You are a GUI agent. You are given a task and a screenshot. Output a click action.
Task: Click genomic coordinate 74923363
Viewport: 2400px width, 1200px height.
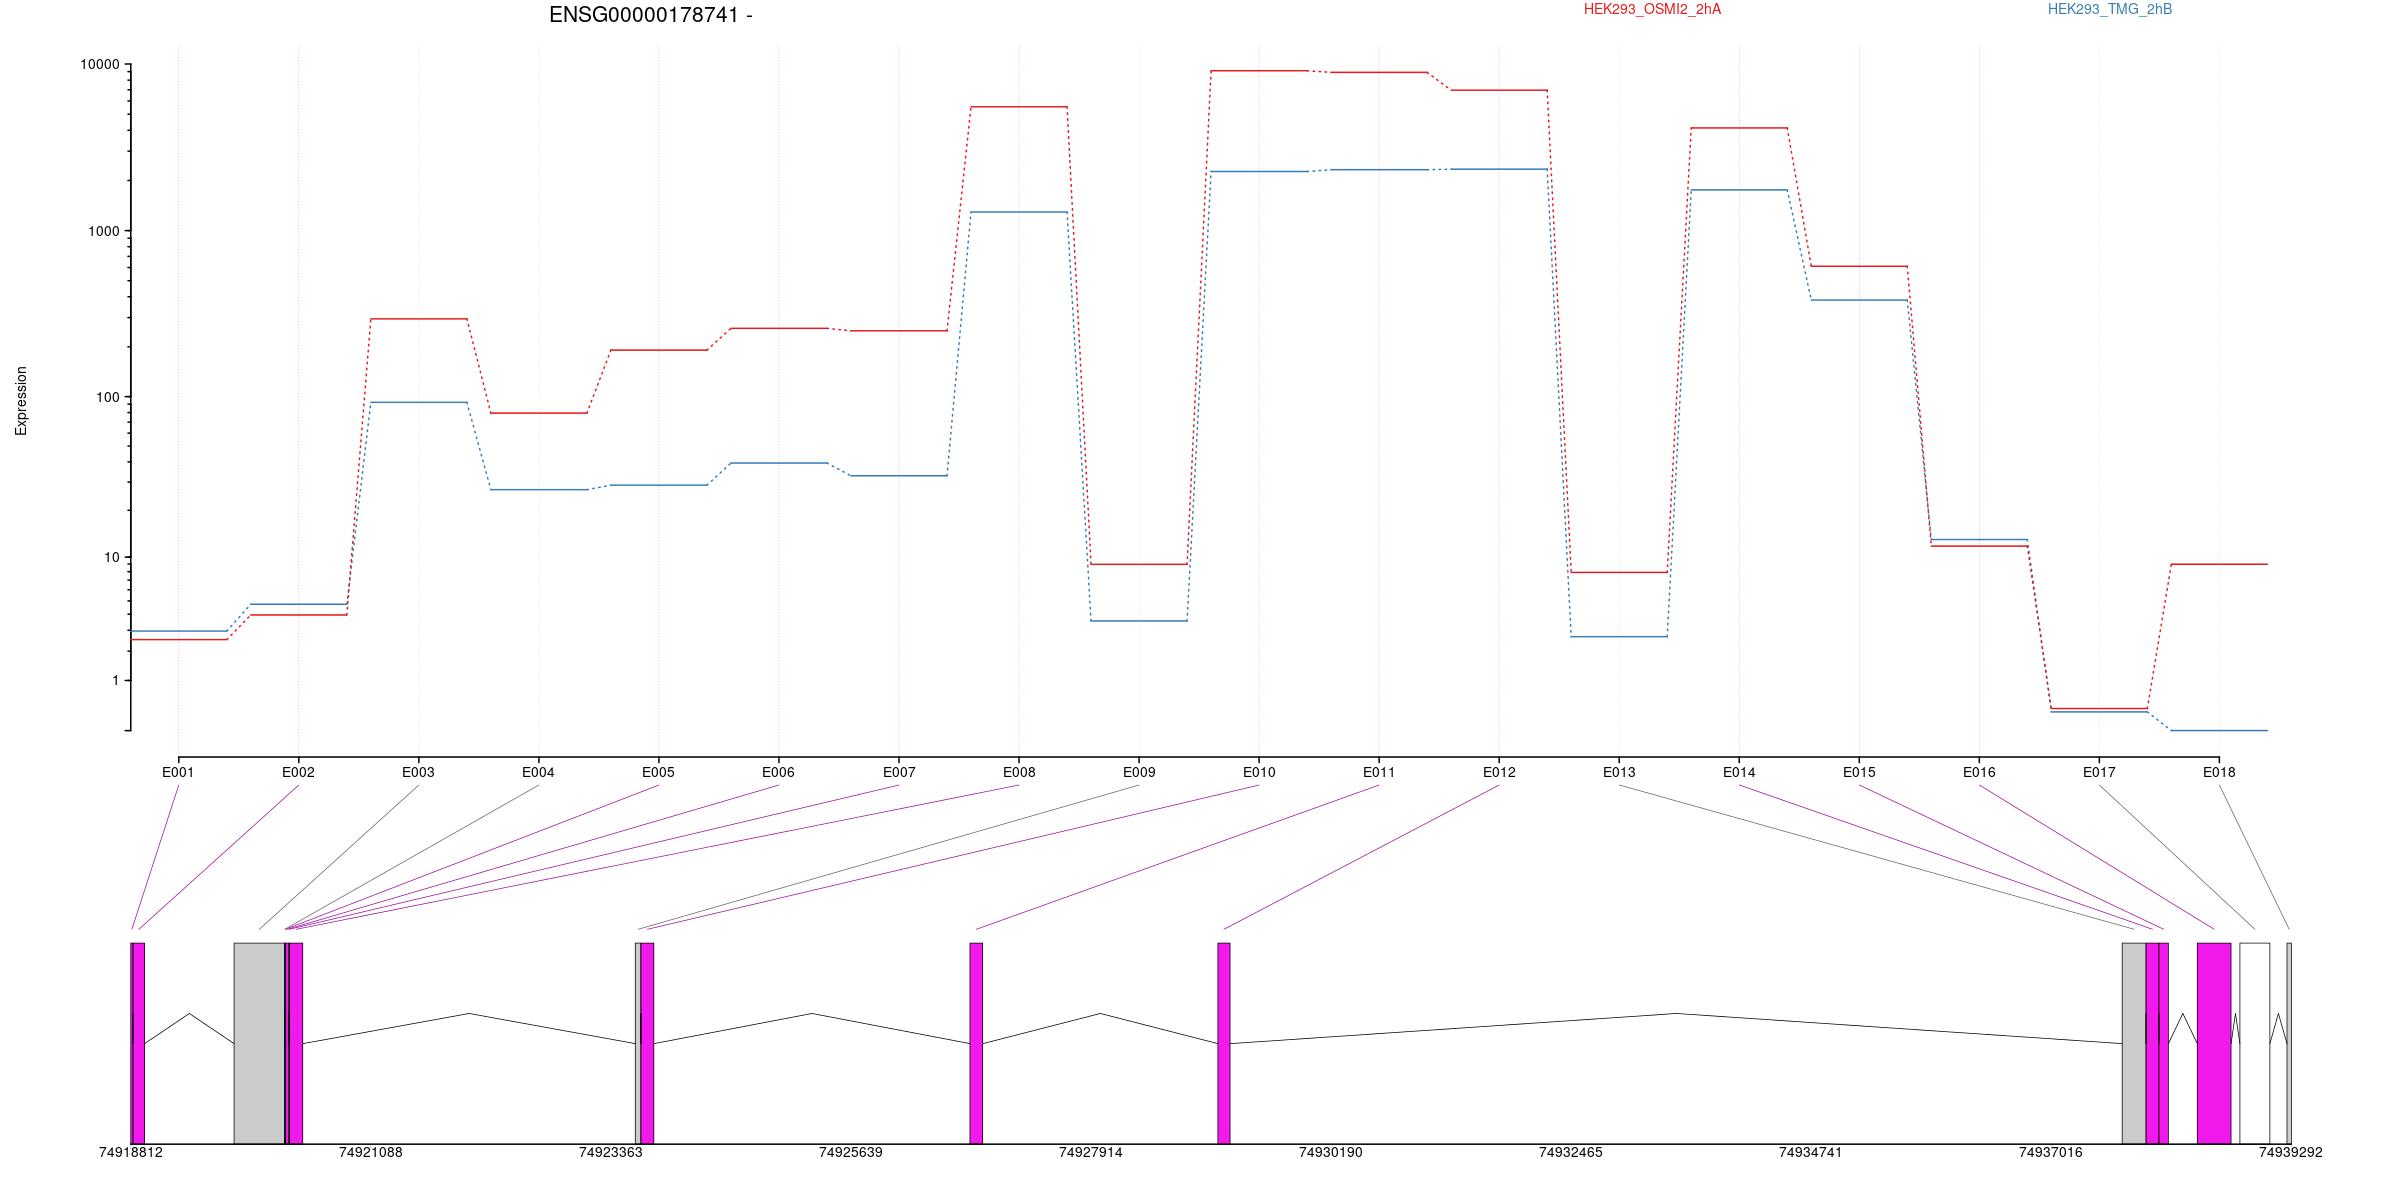(611, 1152)
